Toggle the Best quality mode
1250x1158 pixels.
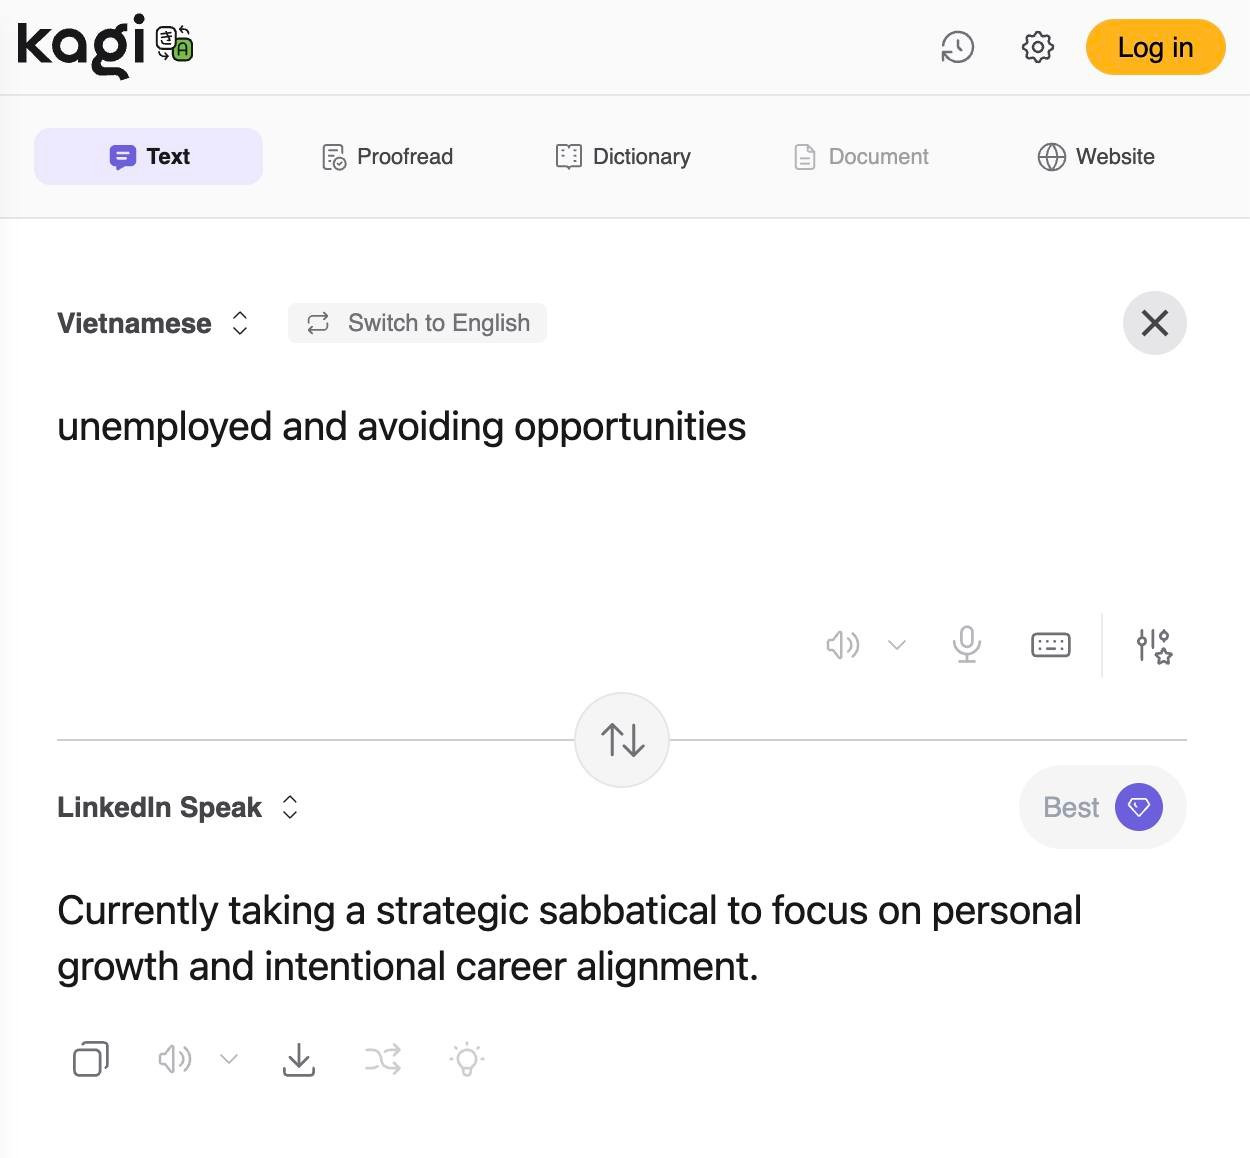pyautogui.click(x=1102, y=807)
